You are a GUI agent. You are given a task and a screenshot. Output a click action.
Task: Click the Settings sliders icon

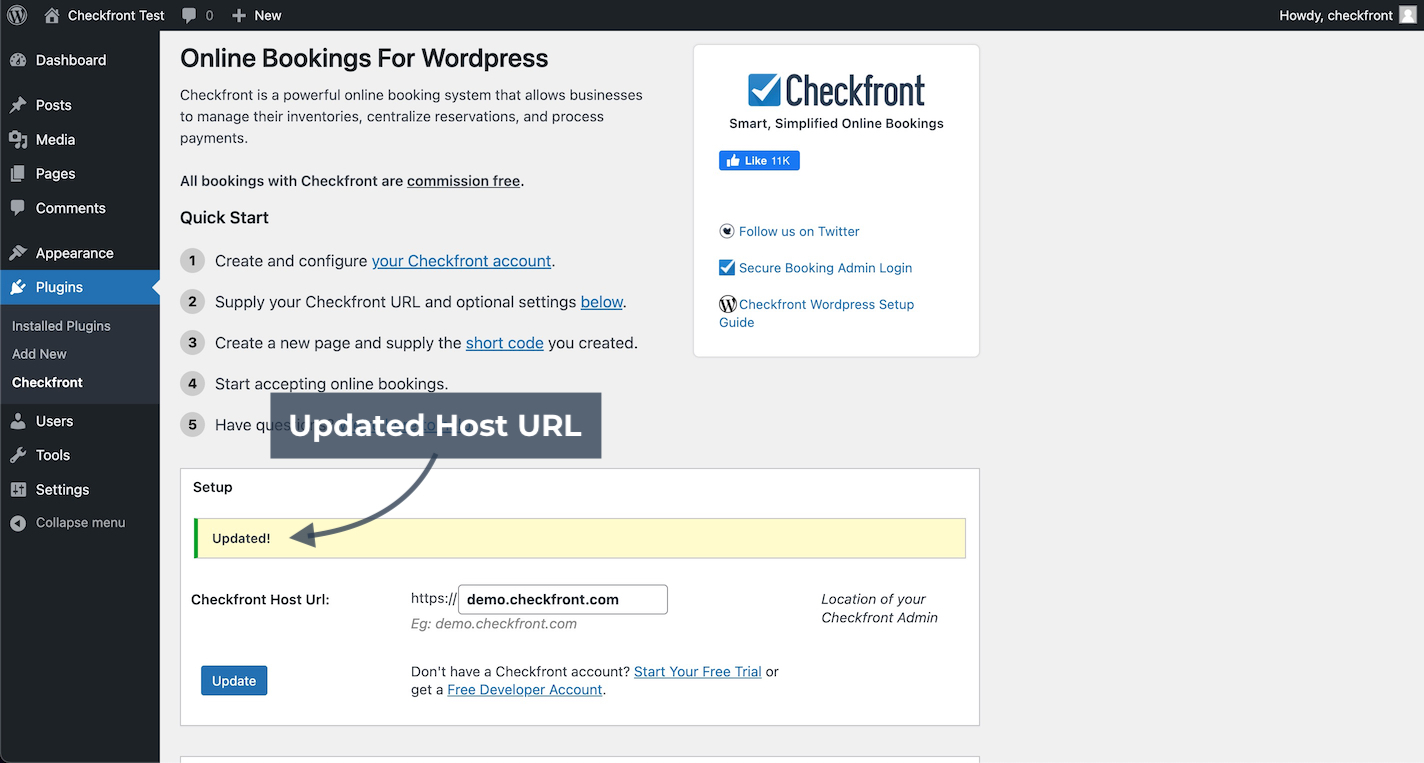pyautogui.click(x=18, y=489)
